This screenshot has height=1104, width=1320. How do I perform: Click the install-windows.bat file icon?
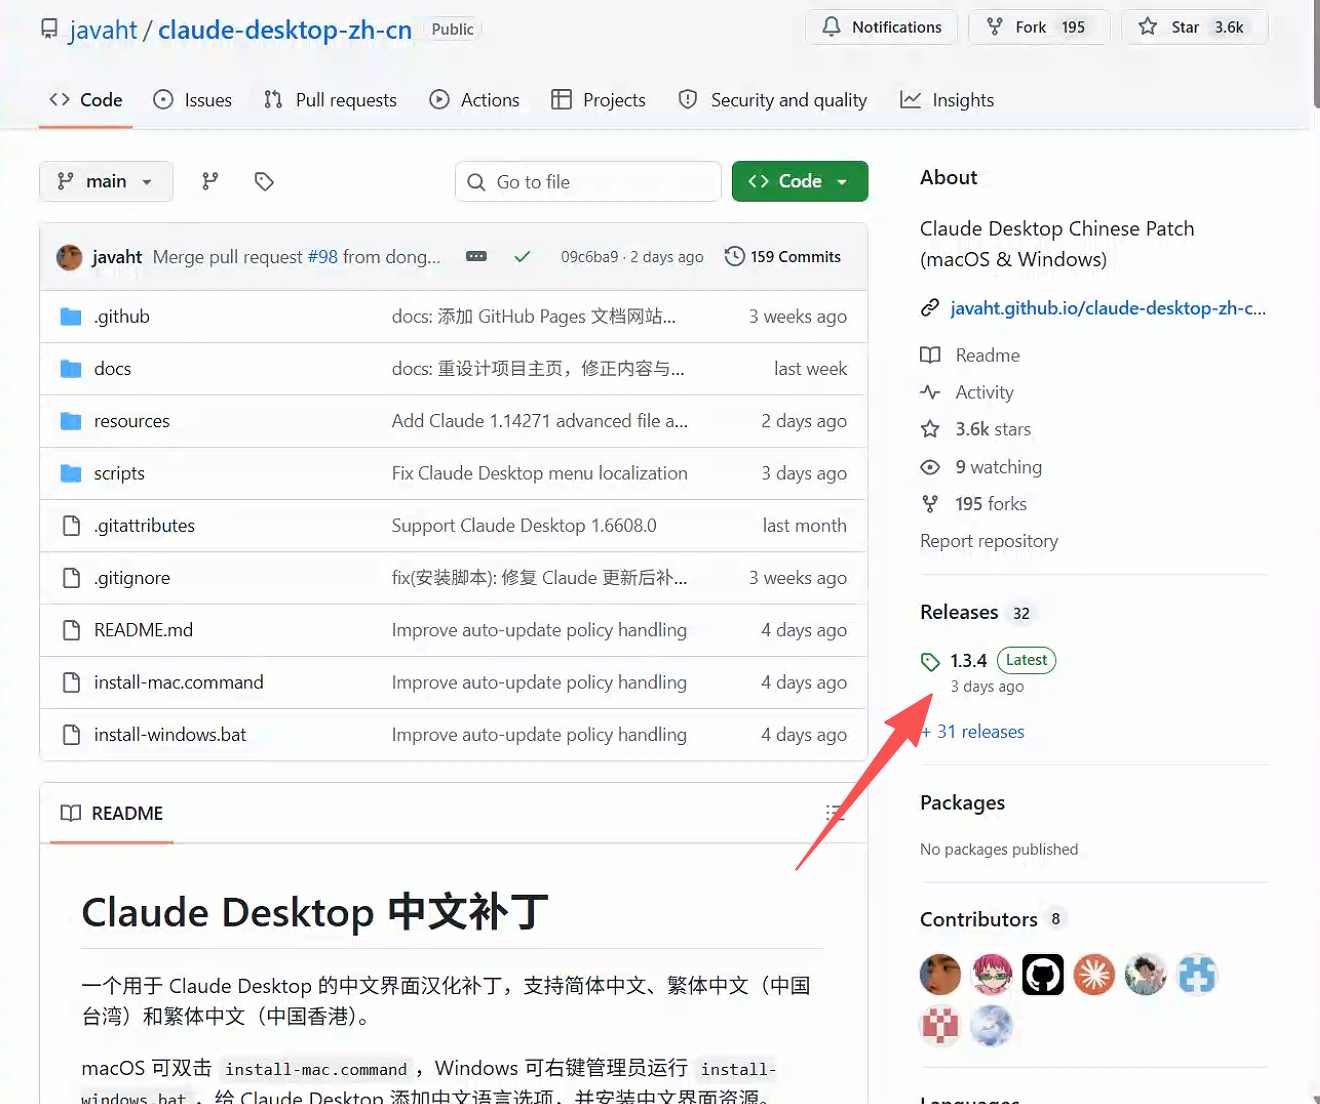(x=71, y=734)
